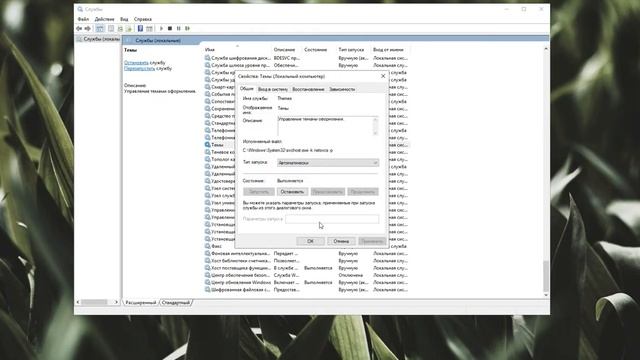
Task: Click the Остановить button in dialog
Action: coord(292,191)
